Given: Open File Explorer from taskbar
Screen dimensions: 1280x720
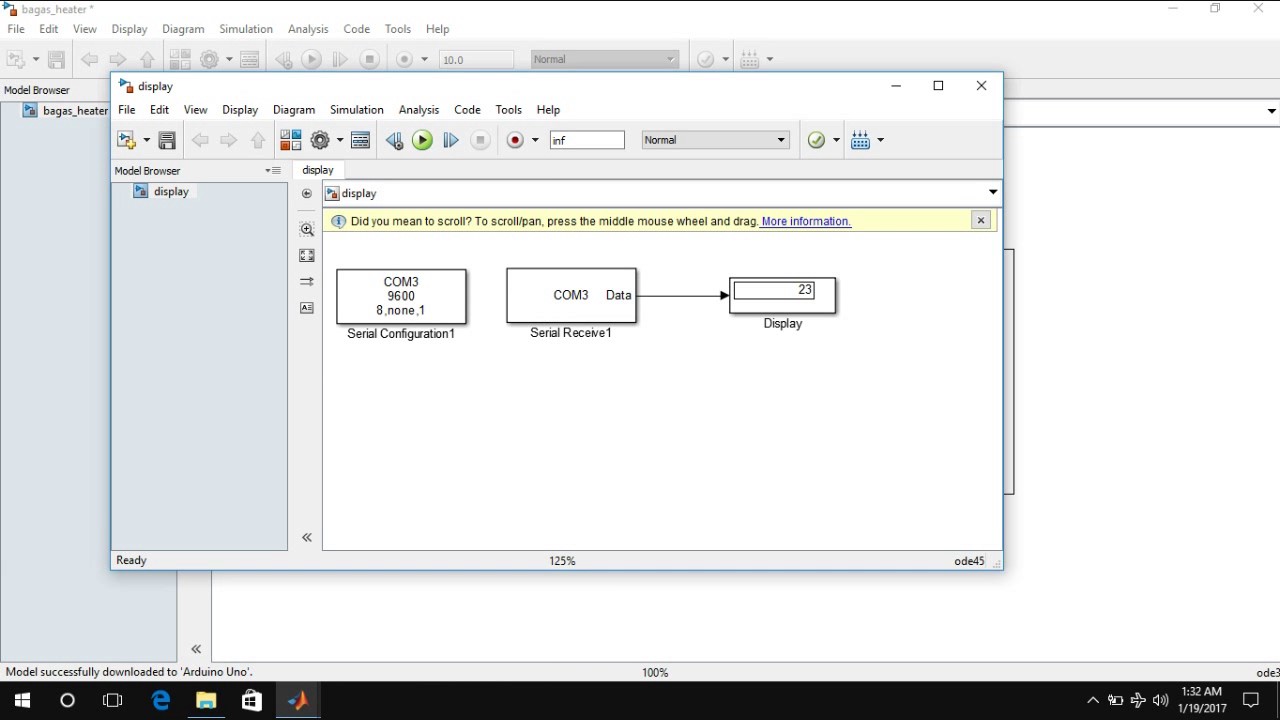Looking at the screenshot, I should (x=206, y=700).
